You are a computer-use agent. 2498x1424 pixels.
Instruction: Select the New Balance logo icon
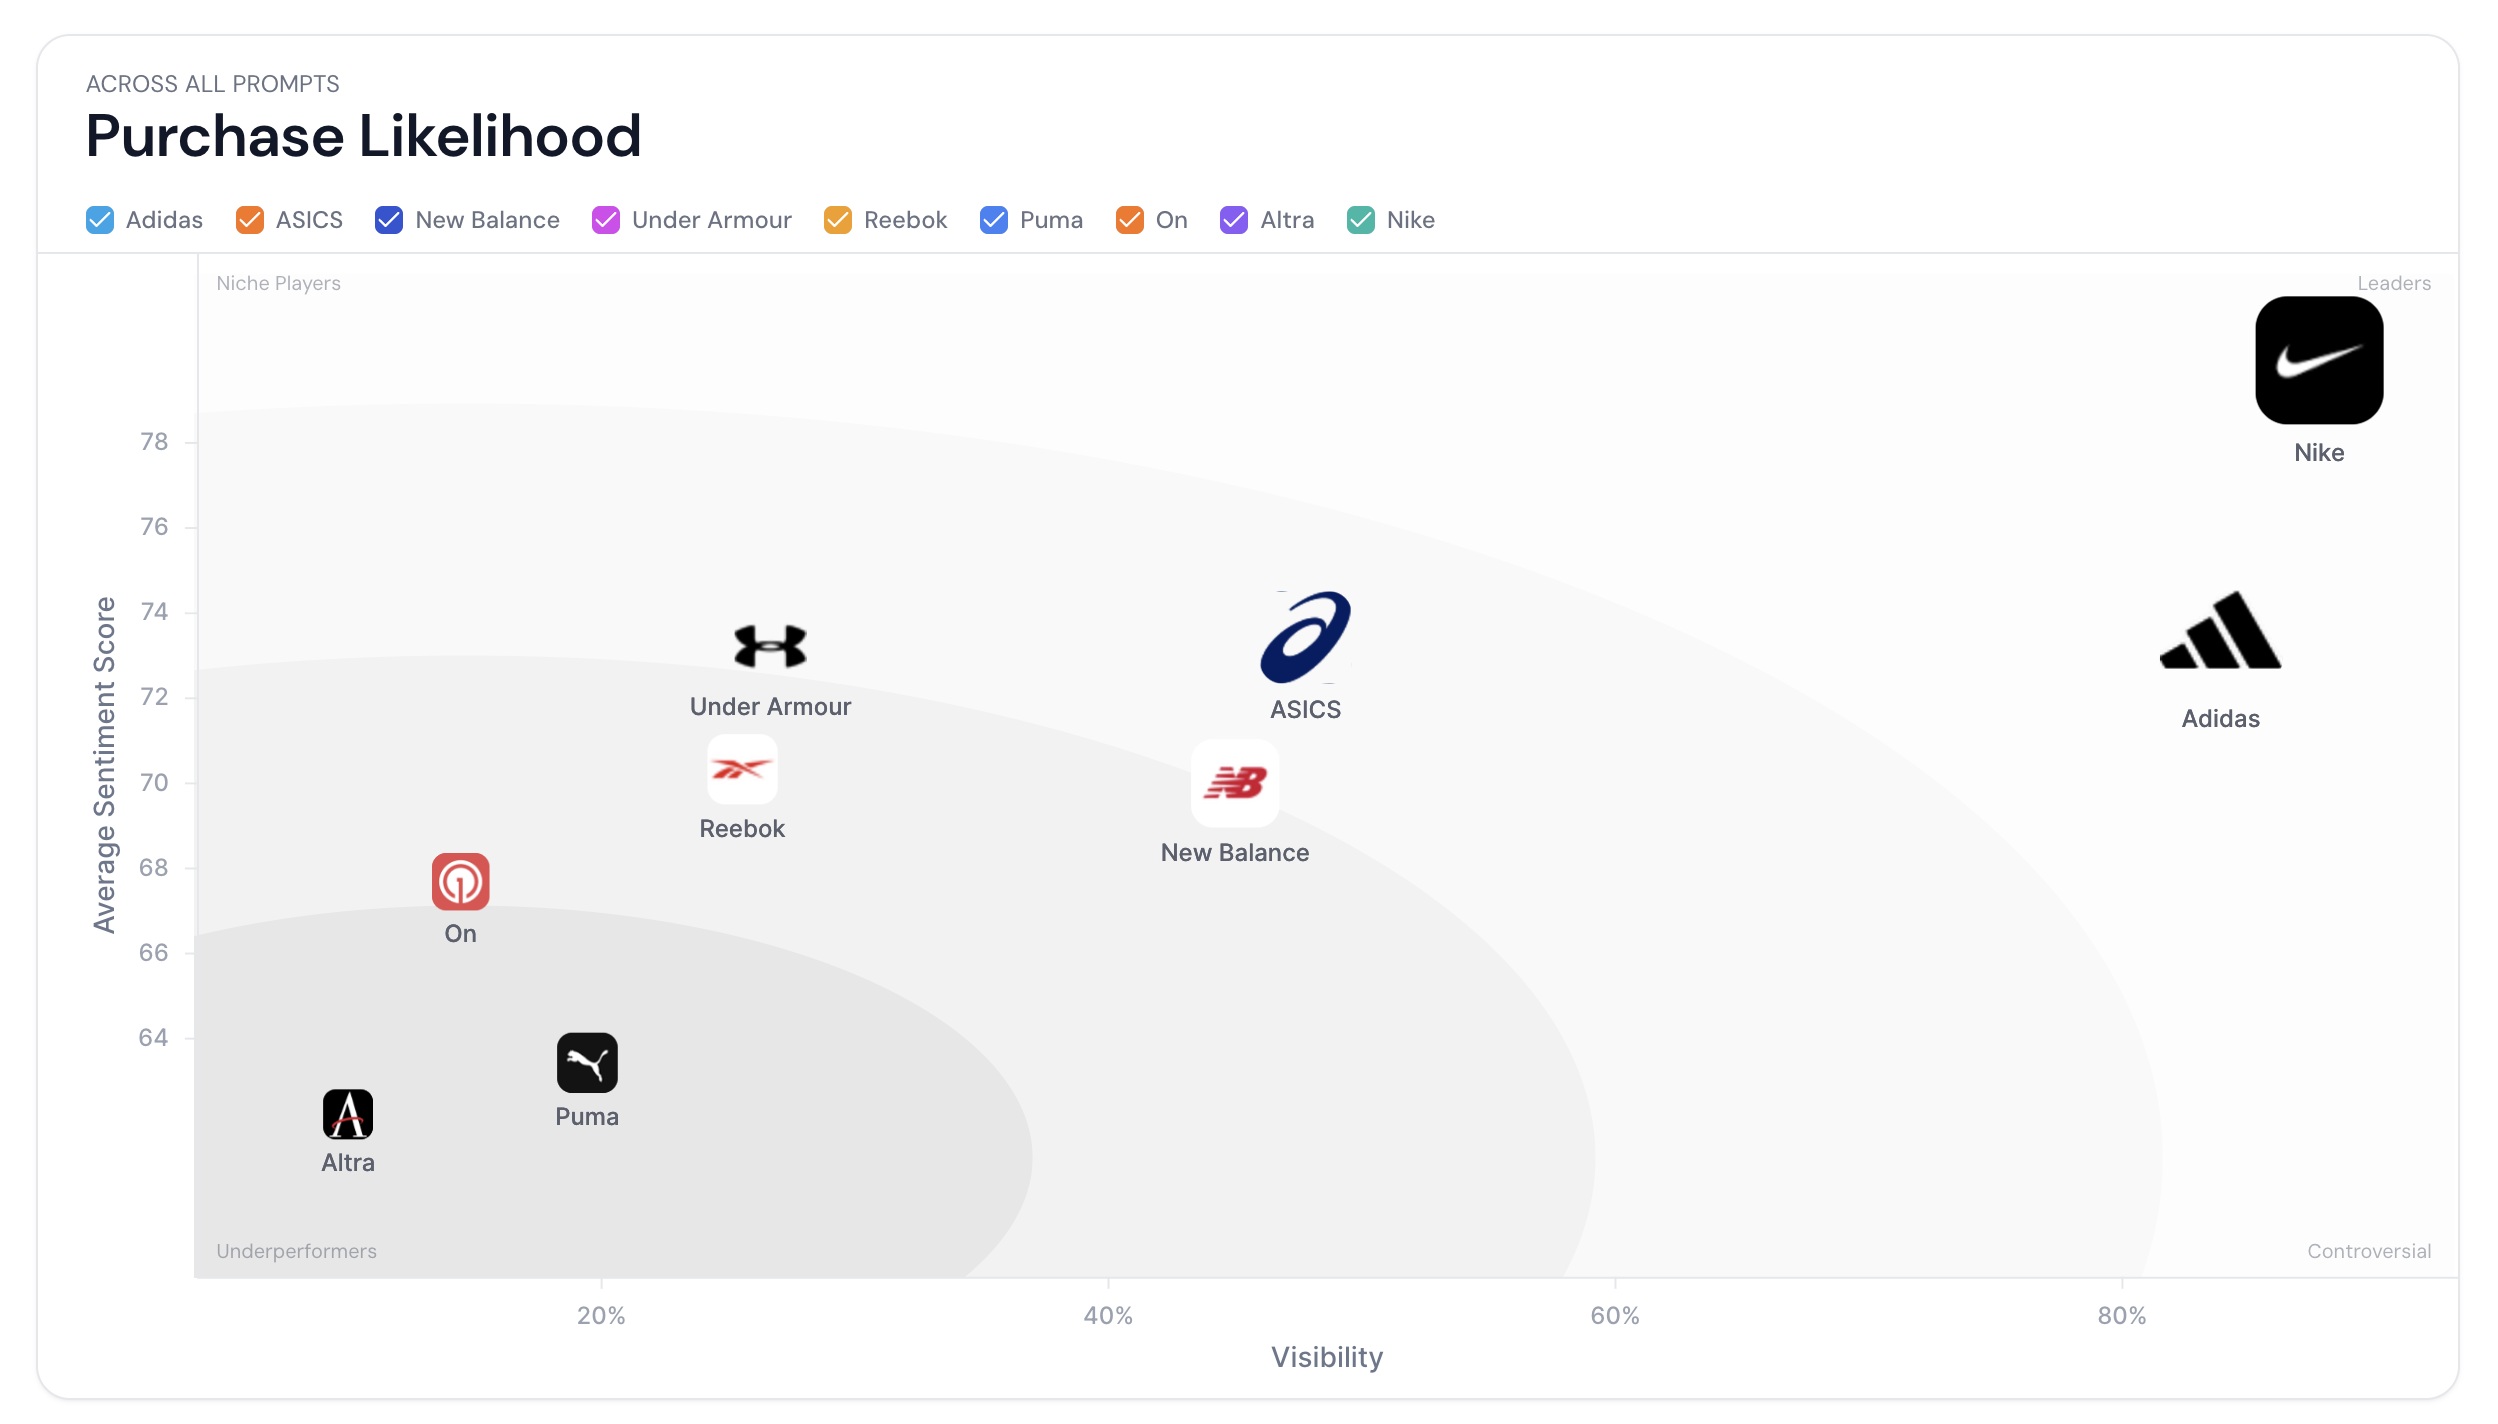point(1235,783)
